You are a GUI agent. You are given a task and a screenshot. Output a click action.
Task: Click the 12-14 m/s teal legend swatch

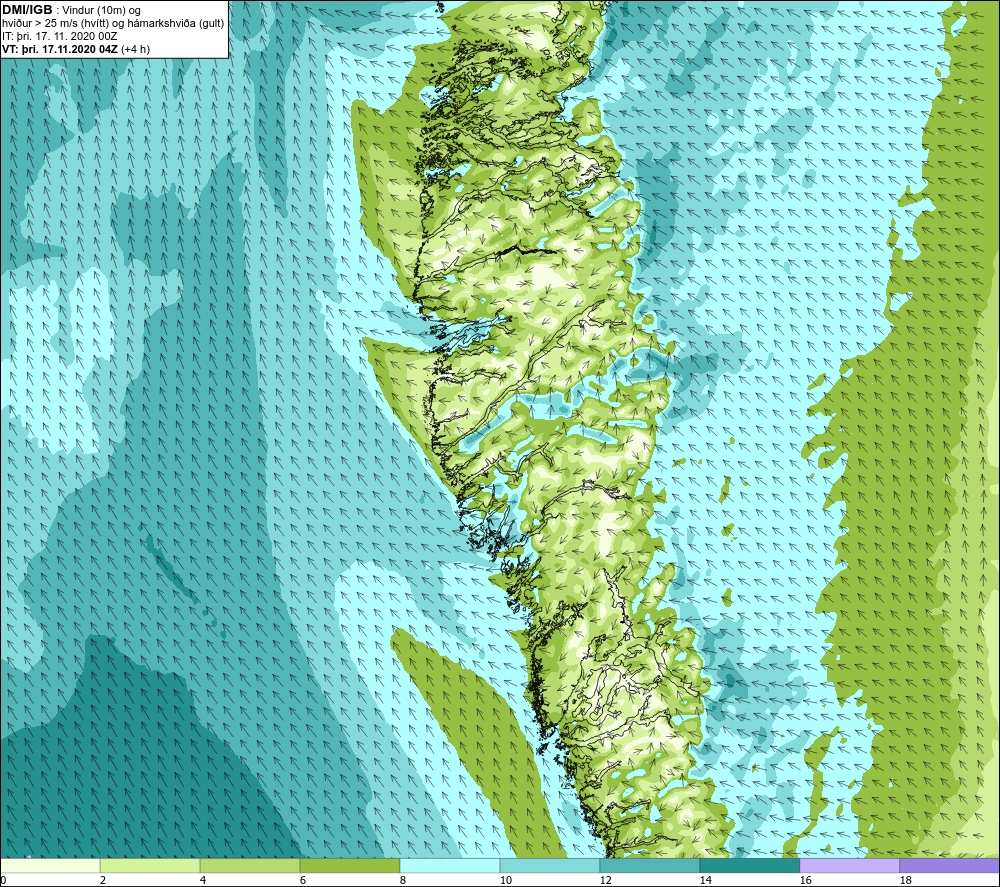649,865
